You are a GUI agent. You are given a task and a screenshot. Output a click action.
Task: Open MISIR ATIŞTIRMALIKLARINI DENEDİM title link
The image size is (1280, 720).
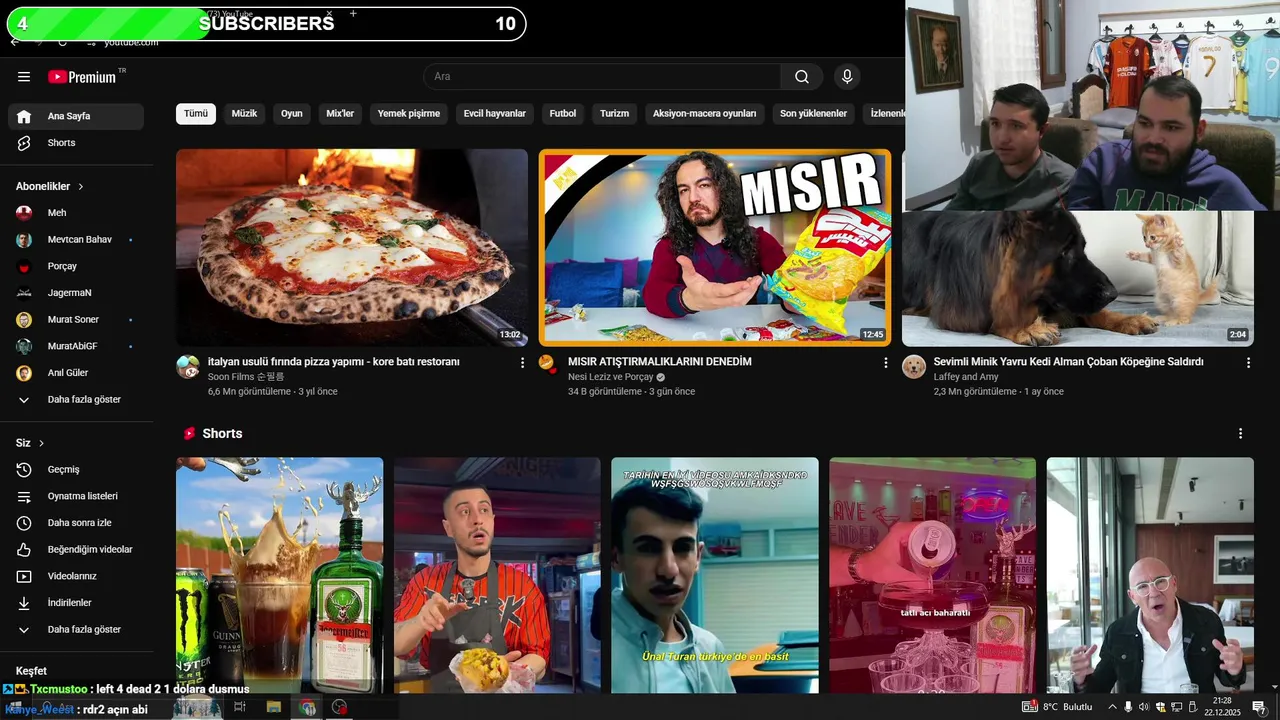click(660, 362)
